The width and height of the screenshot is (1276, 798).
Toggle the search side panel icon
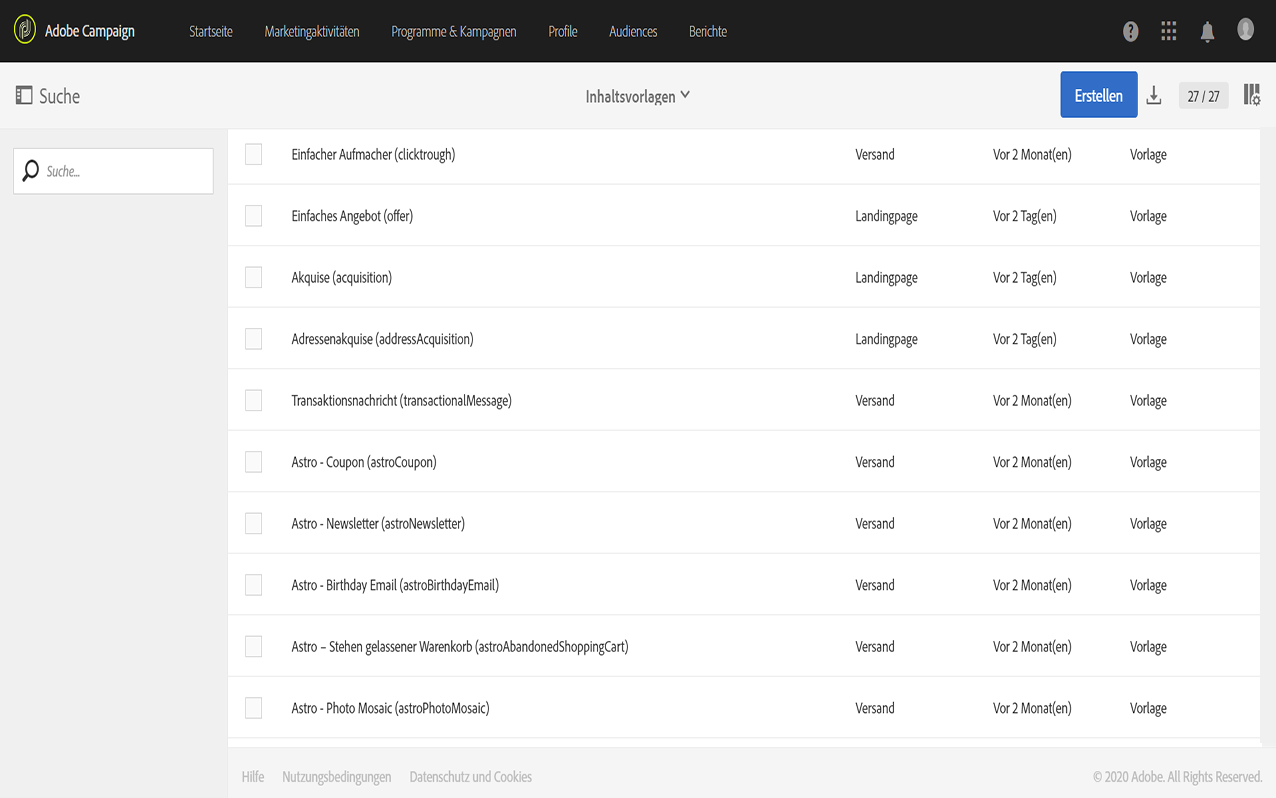coord(24,96)
